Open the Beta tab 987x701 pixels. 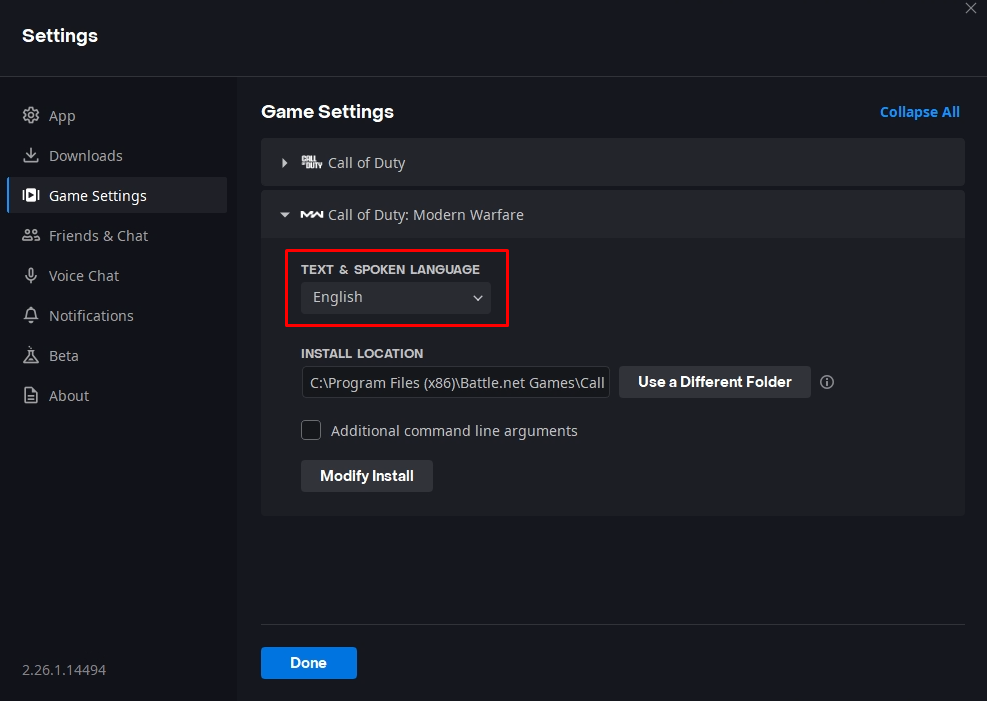coord(117,356)
